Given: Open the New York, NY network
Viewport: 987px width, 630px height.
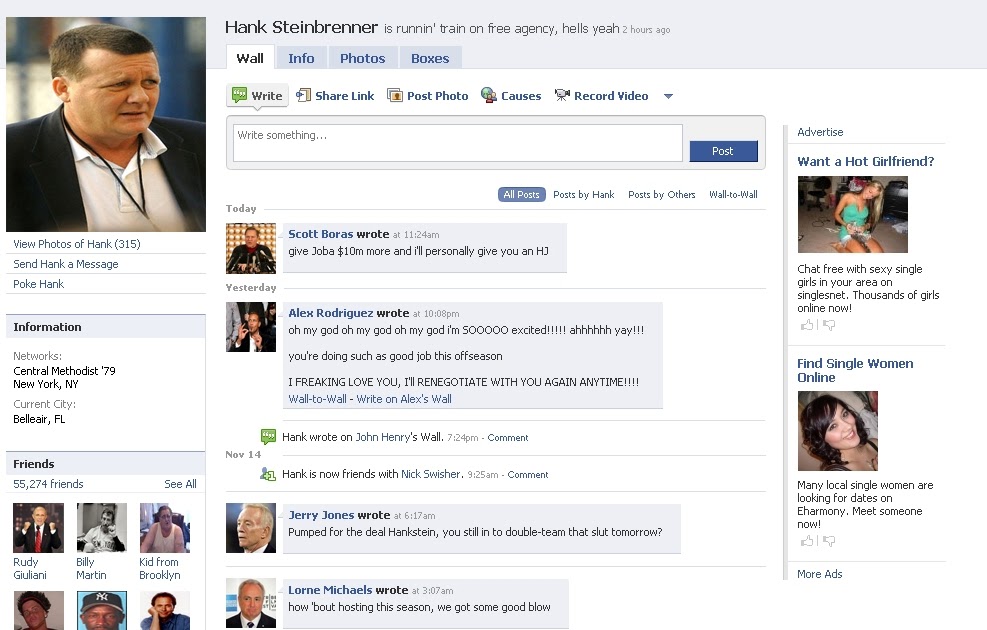Looking at the screenshot, I should (x=46, y=384).
